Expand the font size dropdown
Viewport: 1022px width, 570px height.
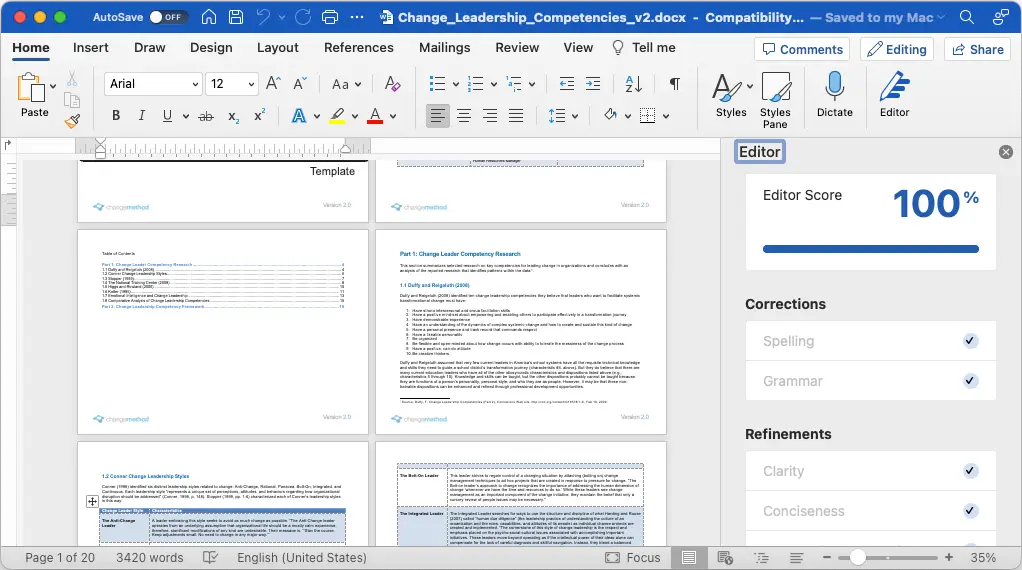coord(251,84)
